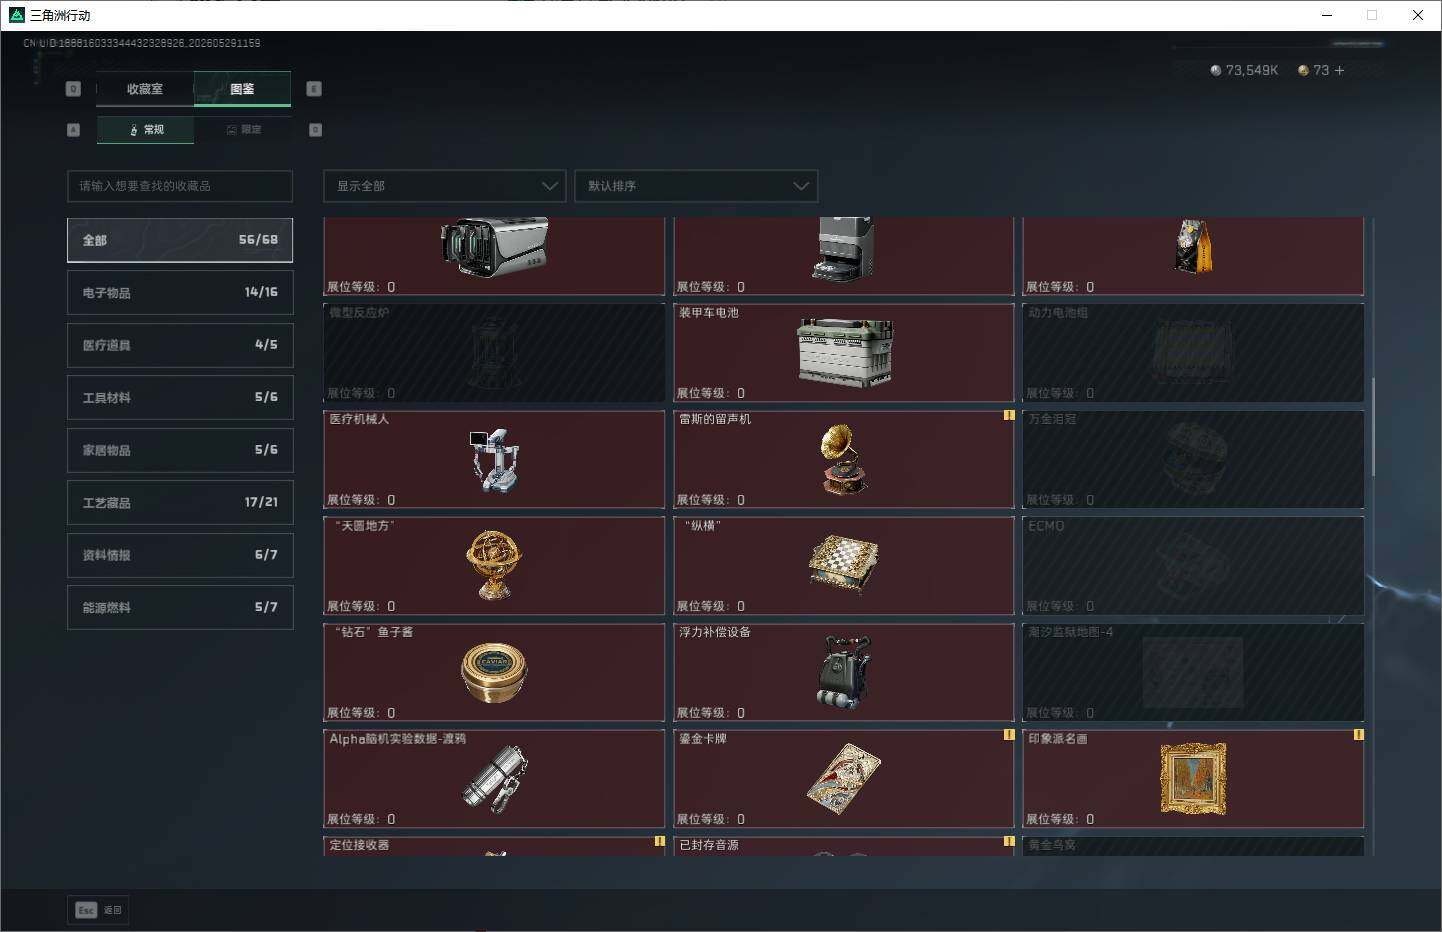Select the 家居物品 category
This screenshot has width=1442, height=932.
pos(180,450)
